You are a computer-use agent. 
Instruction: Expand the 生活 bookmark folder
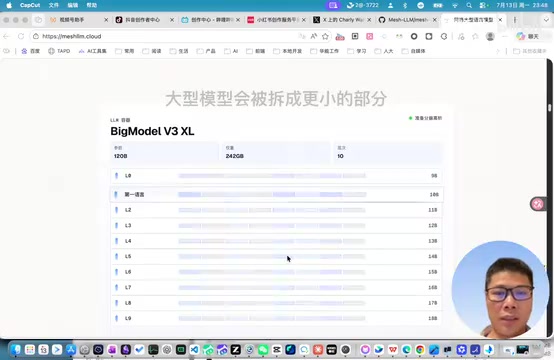(179, 51)
